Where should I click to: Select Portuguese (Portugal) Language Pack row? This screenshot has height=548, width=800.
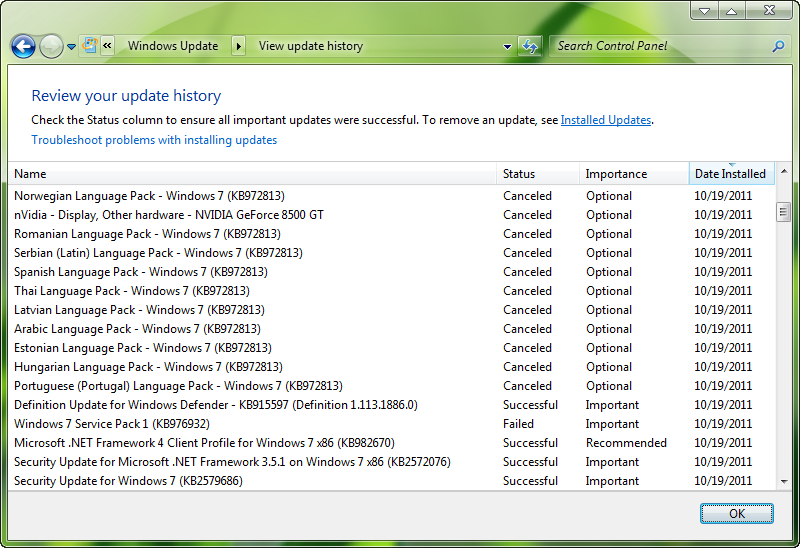click(x=392, y=386)
